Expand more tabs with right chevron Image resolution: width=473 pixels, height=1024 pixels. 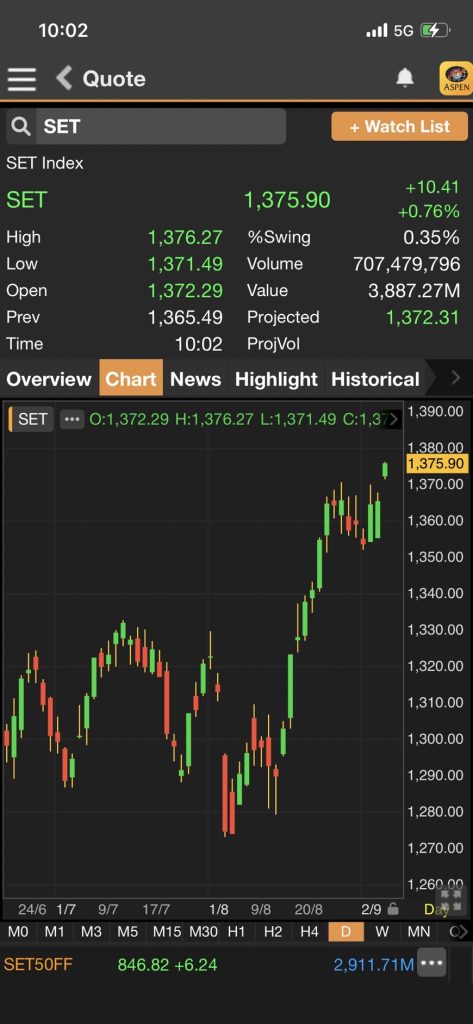456,378
